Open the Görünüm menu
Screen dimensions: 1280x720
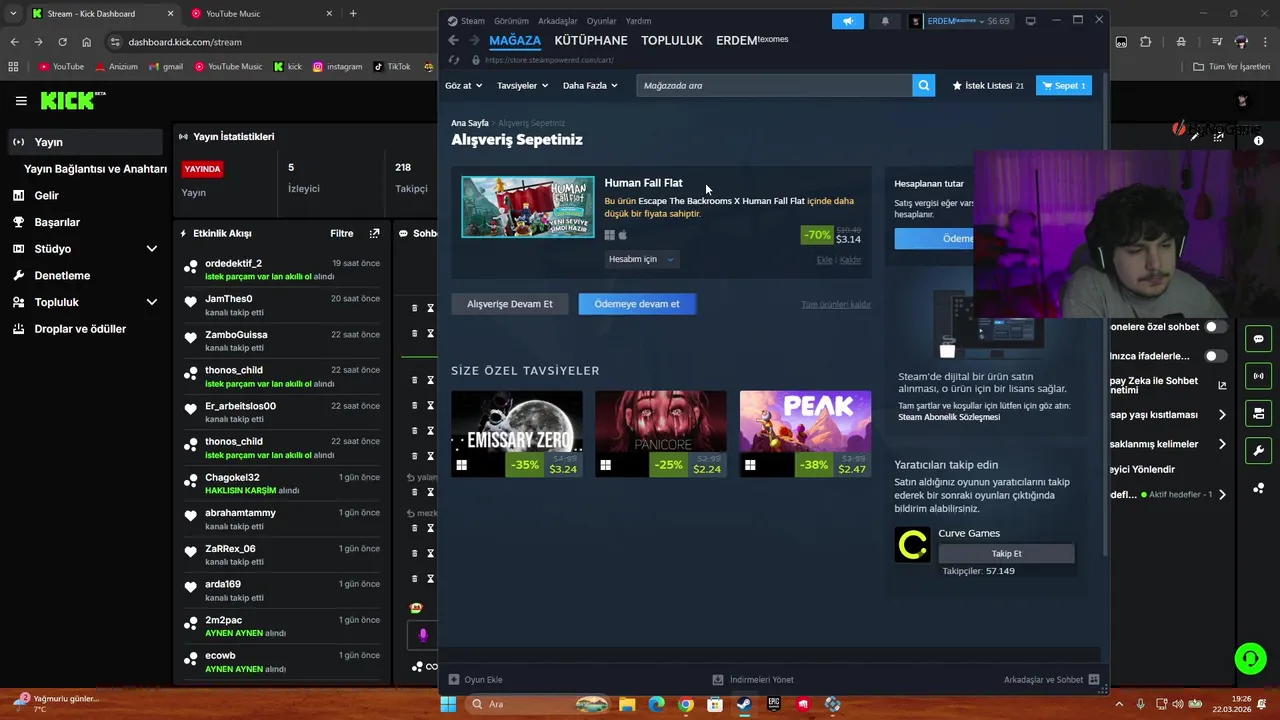pos(511,21)
